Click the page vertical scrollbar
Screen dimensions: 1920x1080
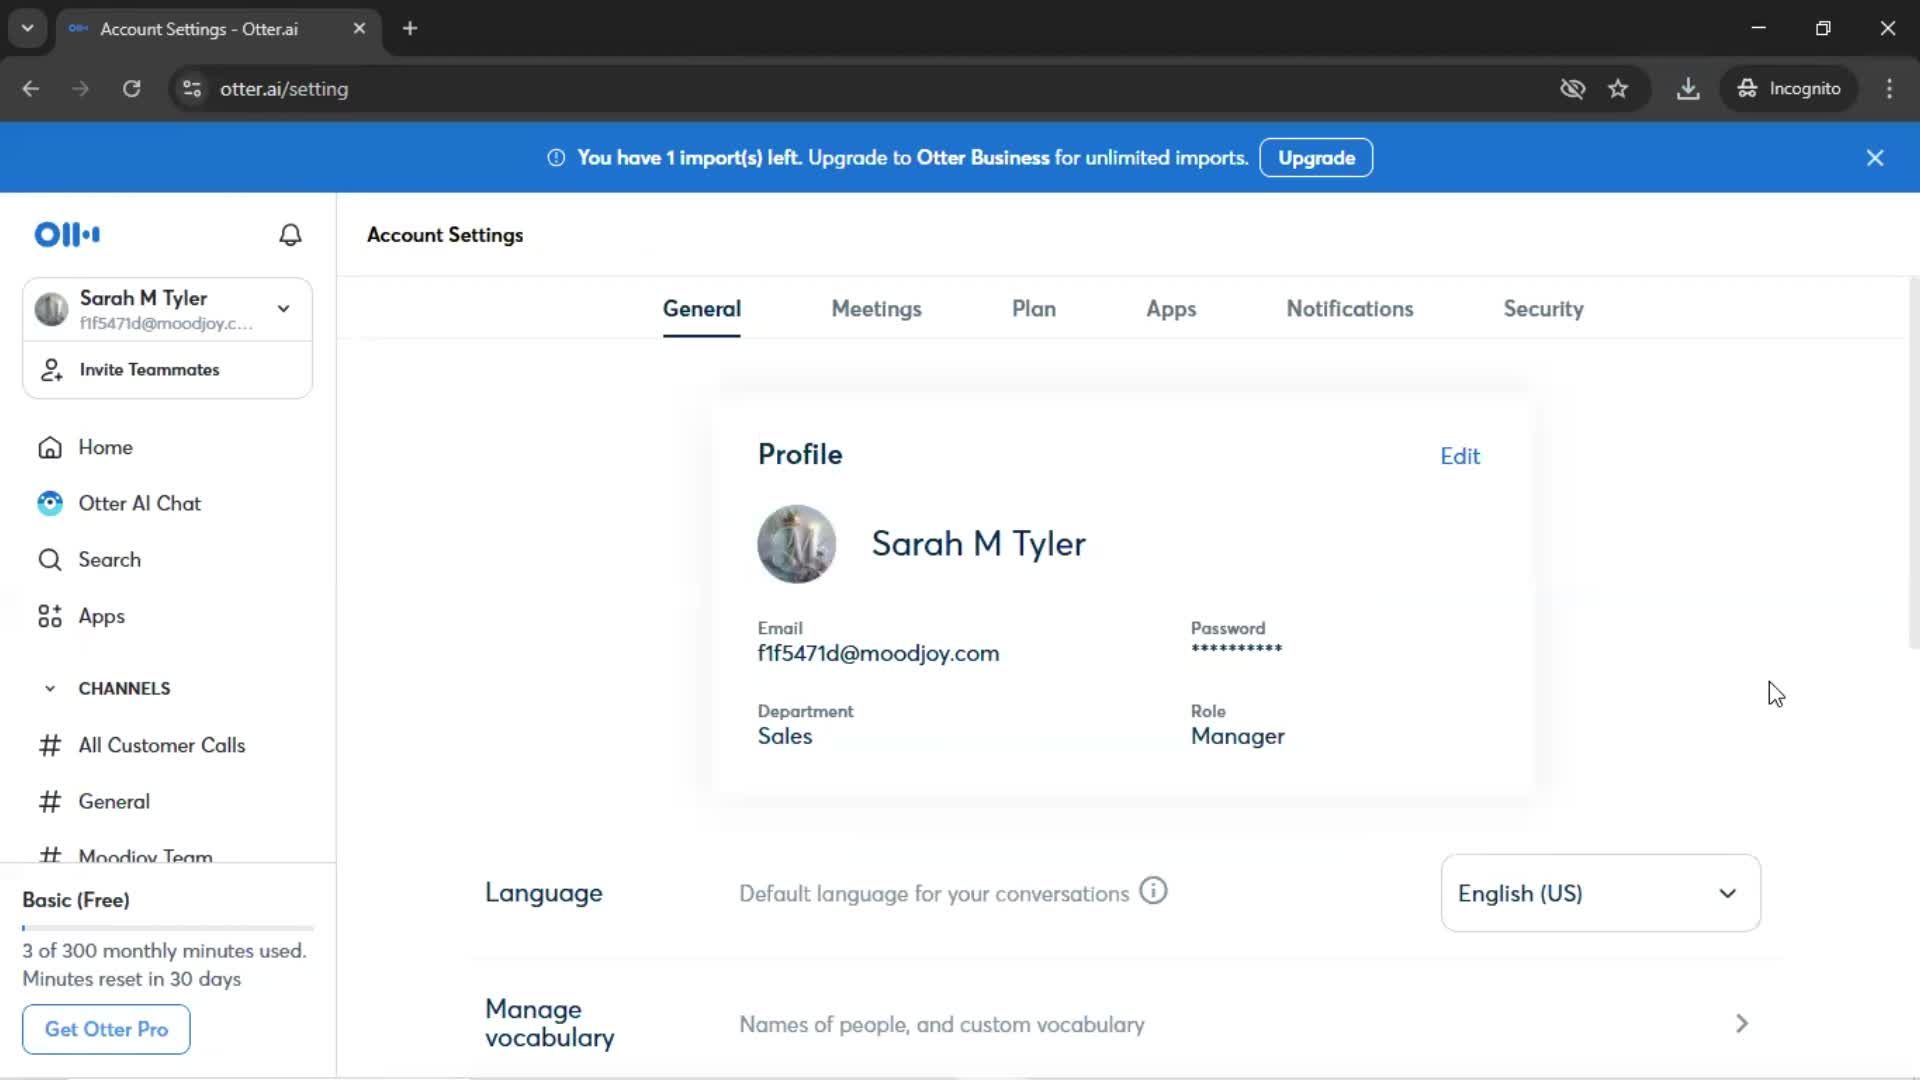pos(1913,463)
